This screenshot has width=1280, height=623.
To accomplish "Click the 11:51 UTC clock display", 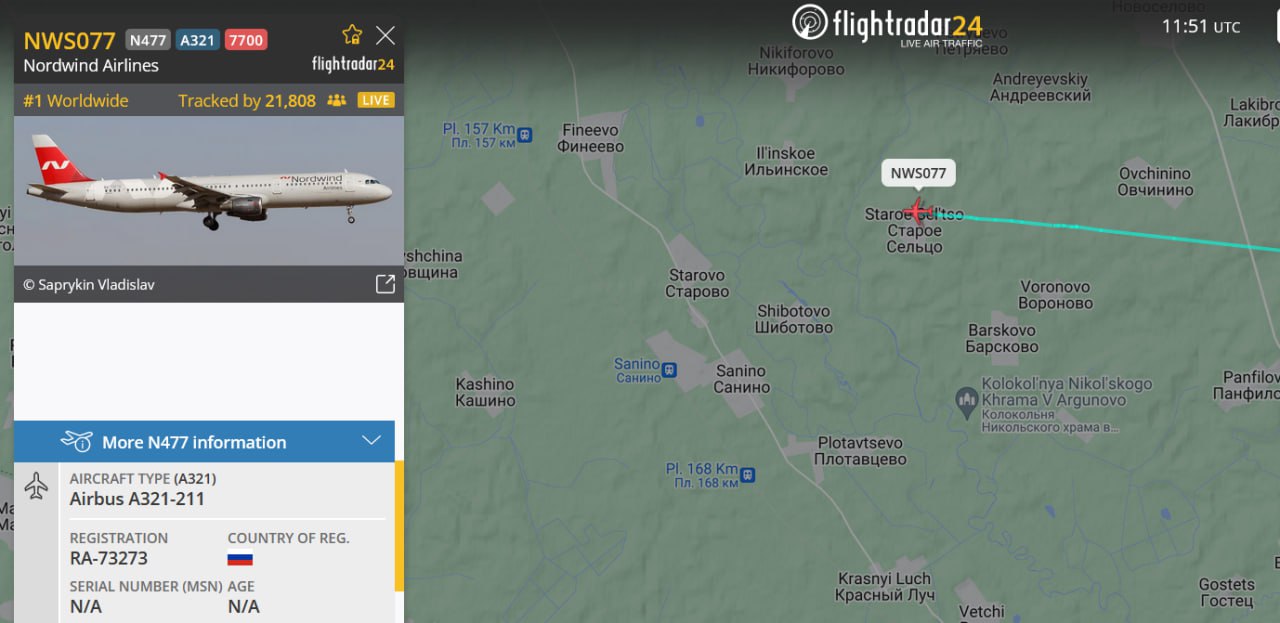I will pos(1201,27).
